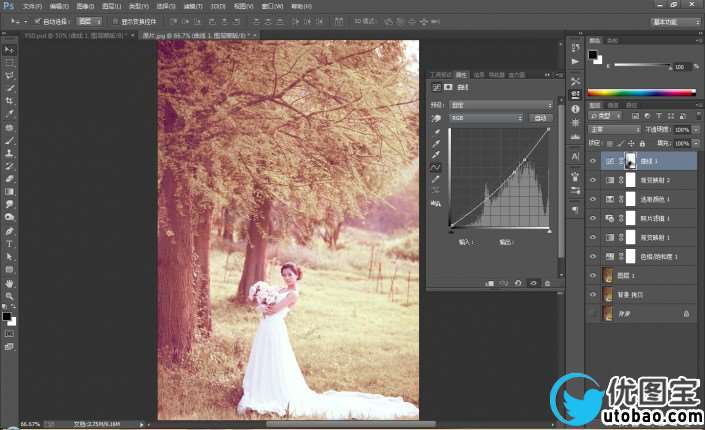
Task: Click the foreground color swatch in Color panel
Action: pyautogui.click(x=593, y=55)
